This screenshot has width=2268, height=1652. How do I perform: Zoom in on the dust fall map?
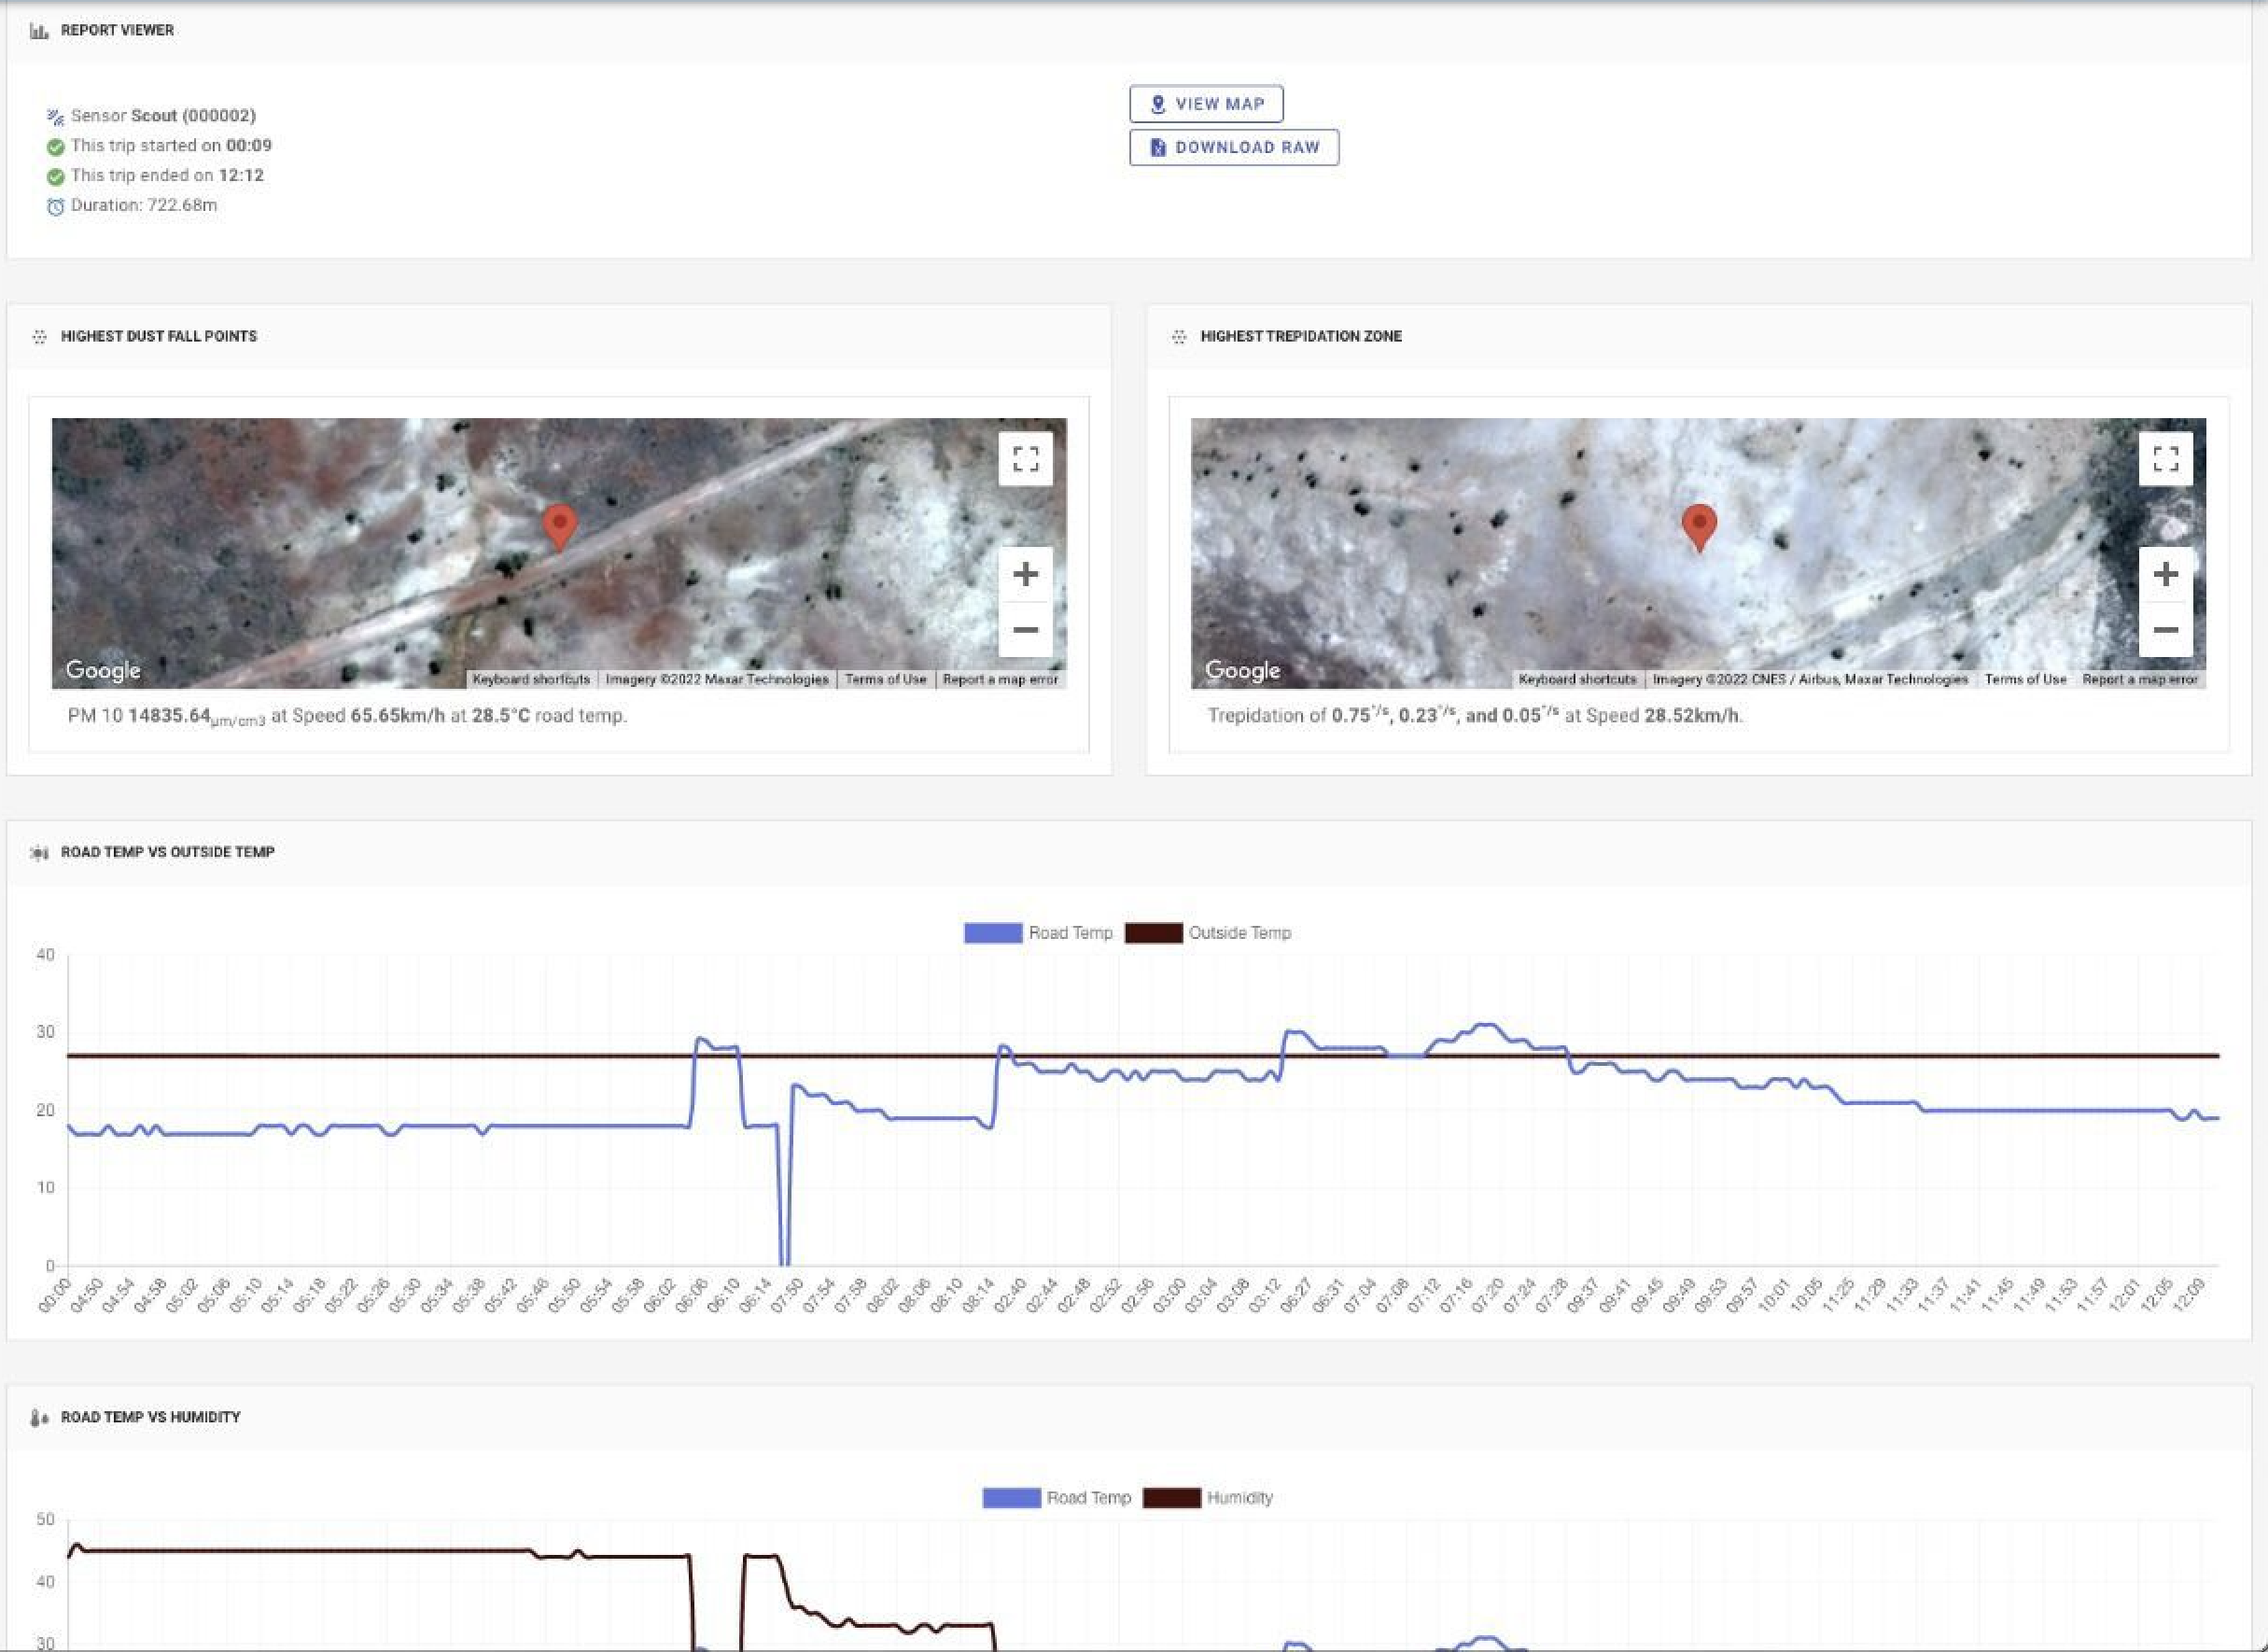[x=1025, y=574]
